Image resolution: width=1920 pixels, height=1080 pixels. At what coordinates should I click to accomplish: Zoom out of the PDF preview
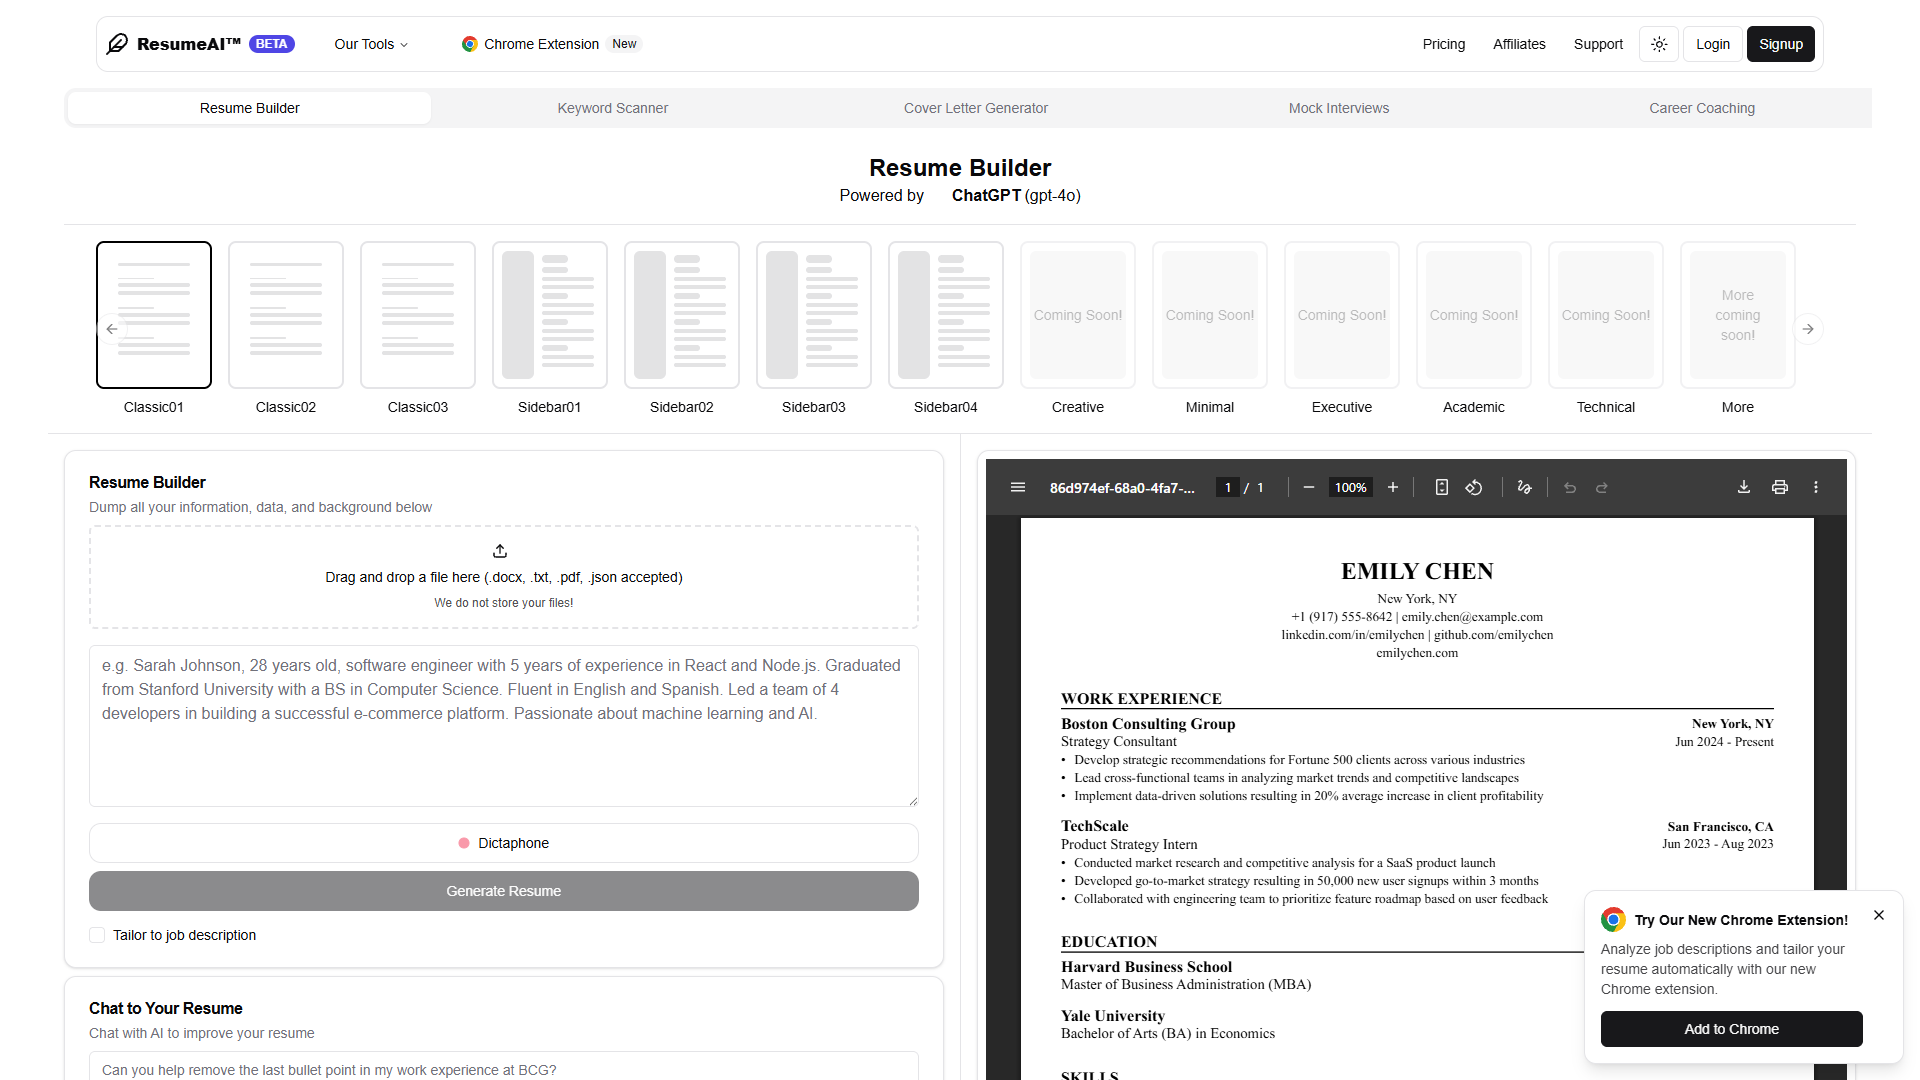[x=1309, y=487]
